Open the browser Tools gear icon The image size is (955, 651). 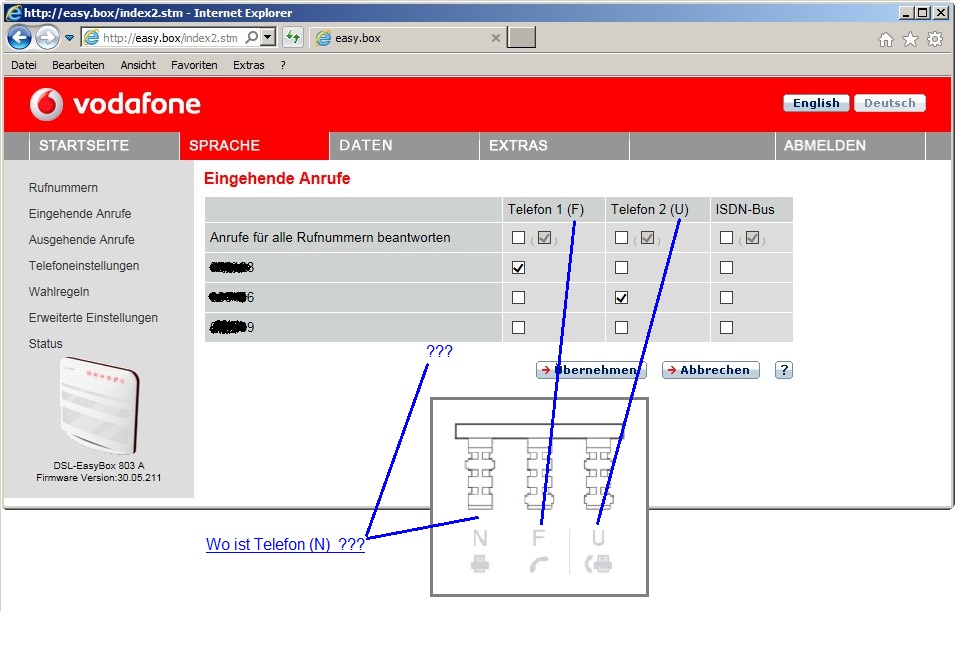[933, 38]
